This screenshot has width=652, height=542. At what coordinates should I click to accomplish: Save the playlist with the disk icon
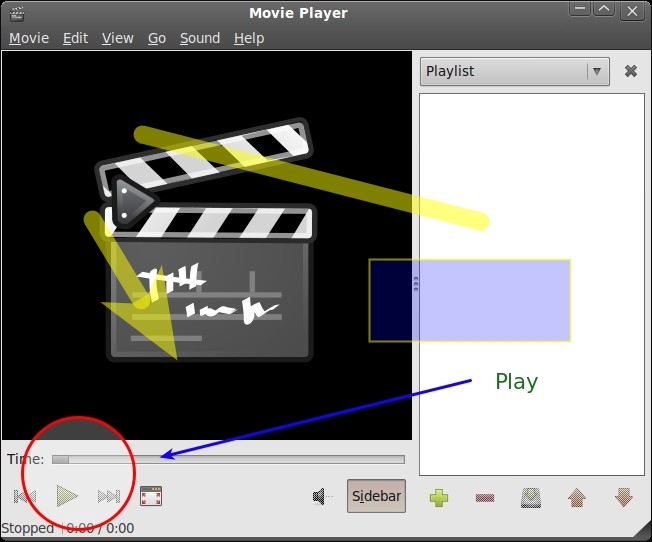coord(531,497)
